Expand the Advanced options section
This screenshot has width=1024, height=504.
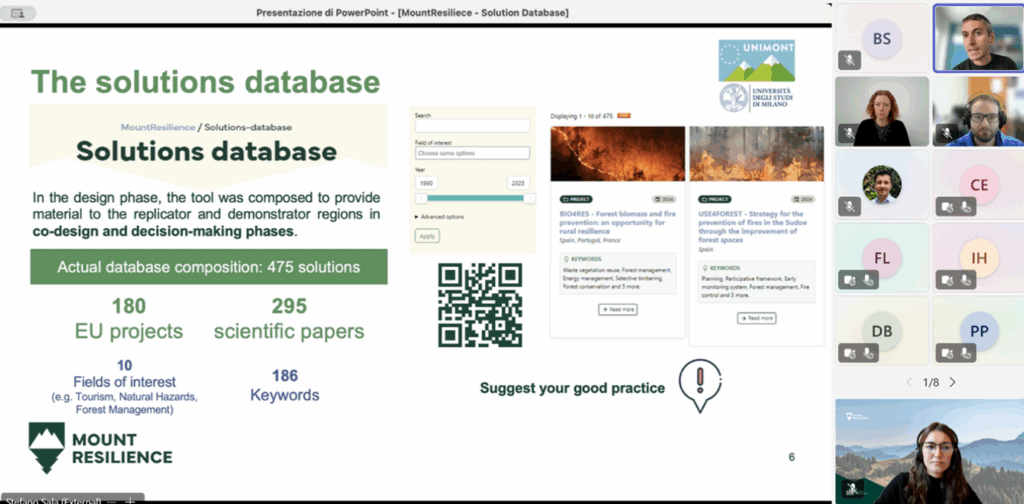pos(440,216)
